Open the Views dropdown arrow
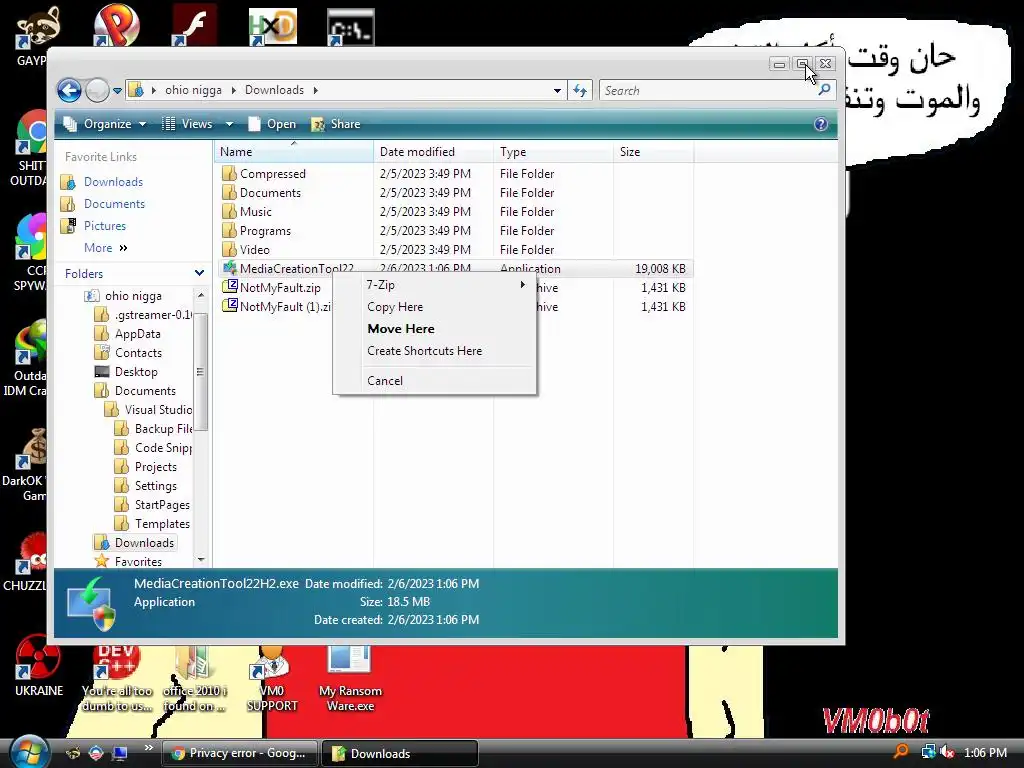This screenshot has width=1024, height=768. [229, 124]
